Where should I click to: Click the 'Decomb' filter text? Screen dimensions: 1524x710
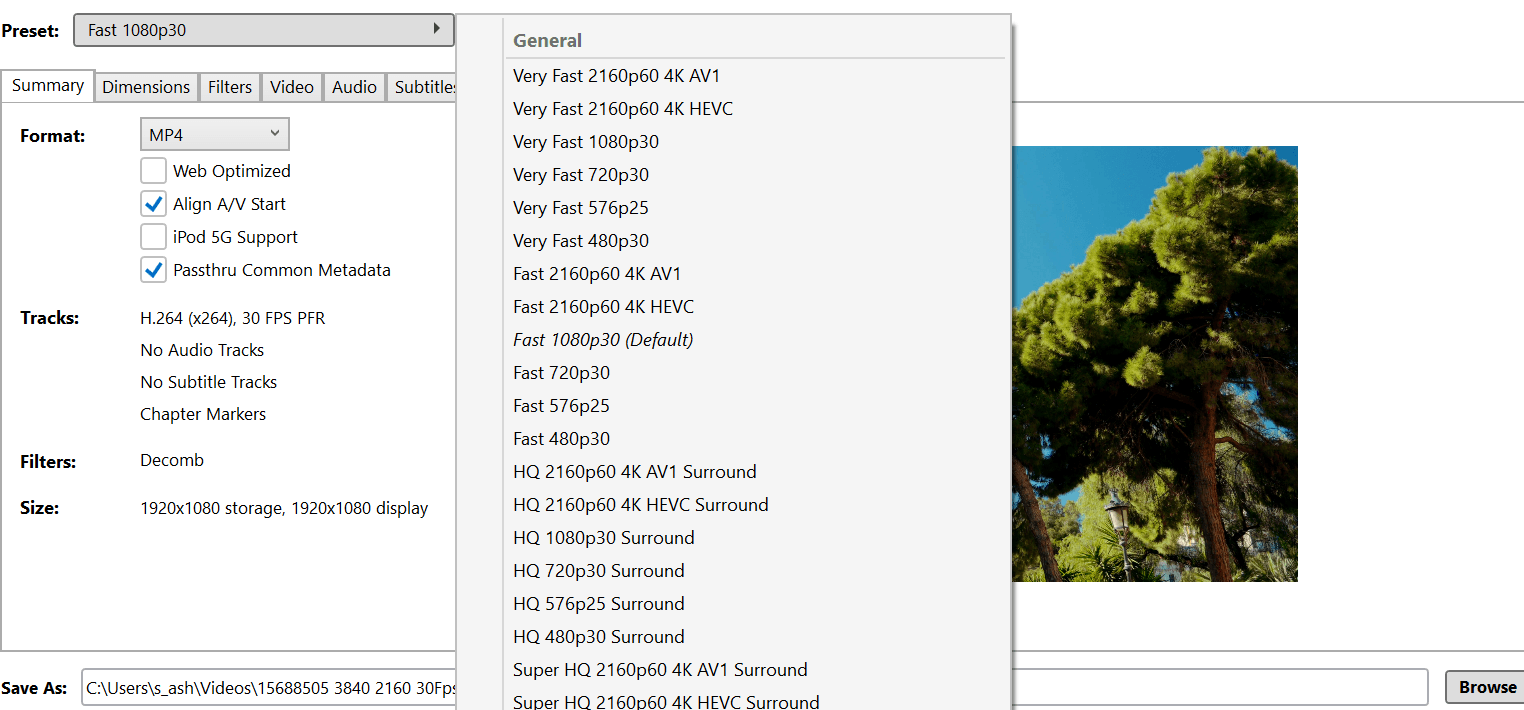click(x=172, y=460)
